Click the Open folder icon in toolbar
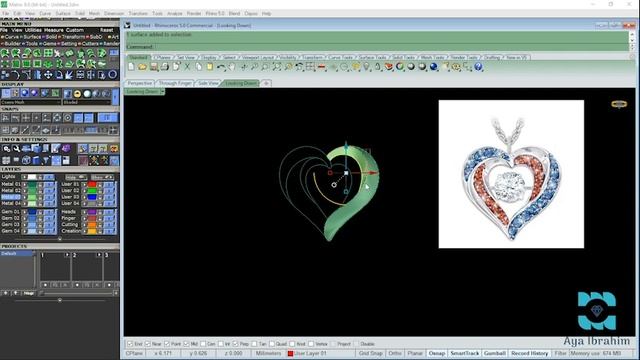 point(142,67)
